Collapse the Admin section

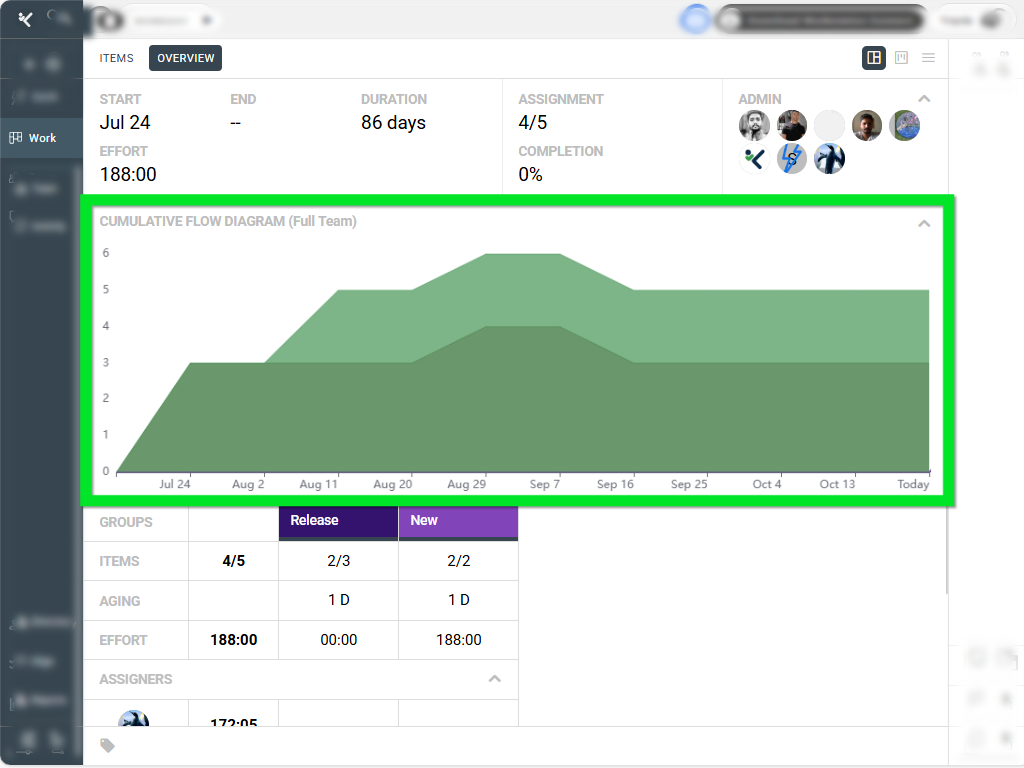pos(924,99)
